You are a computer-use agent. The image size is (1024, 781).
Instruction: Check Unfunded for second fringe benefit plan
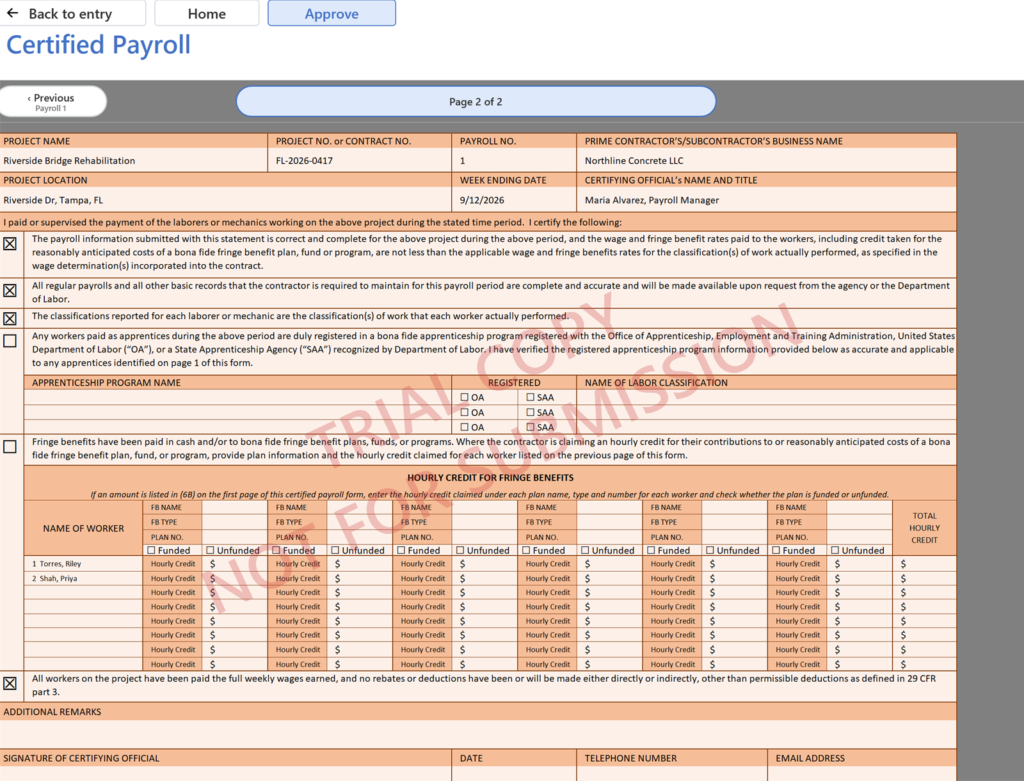(x=335, y=550)
